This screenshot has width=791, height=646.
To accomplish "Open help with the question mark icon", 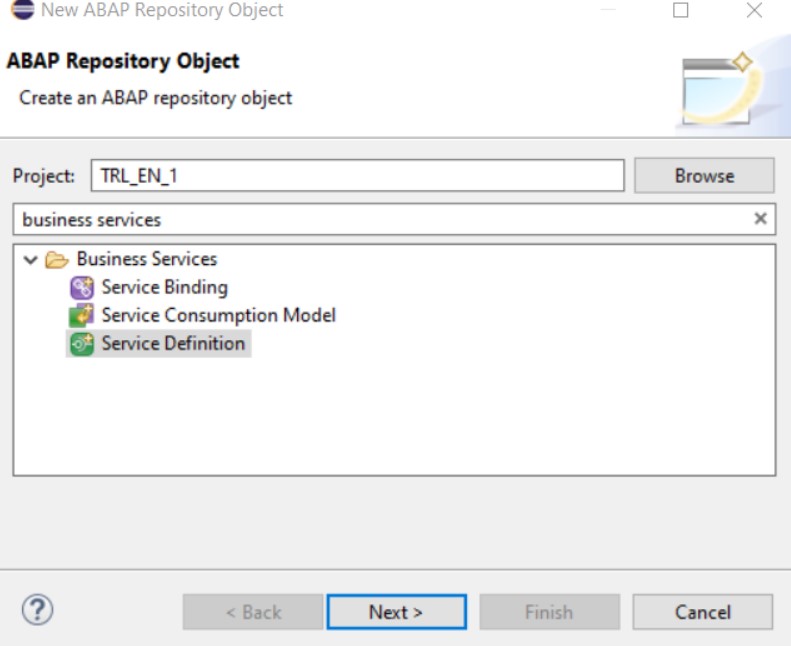I will pos(37,609).
